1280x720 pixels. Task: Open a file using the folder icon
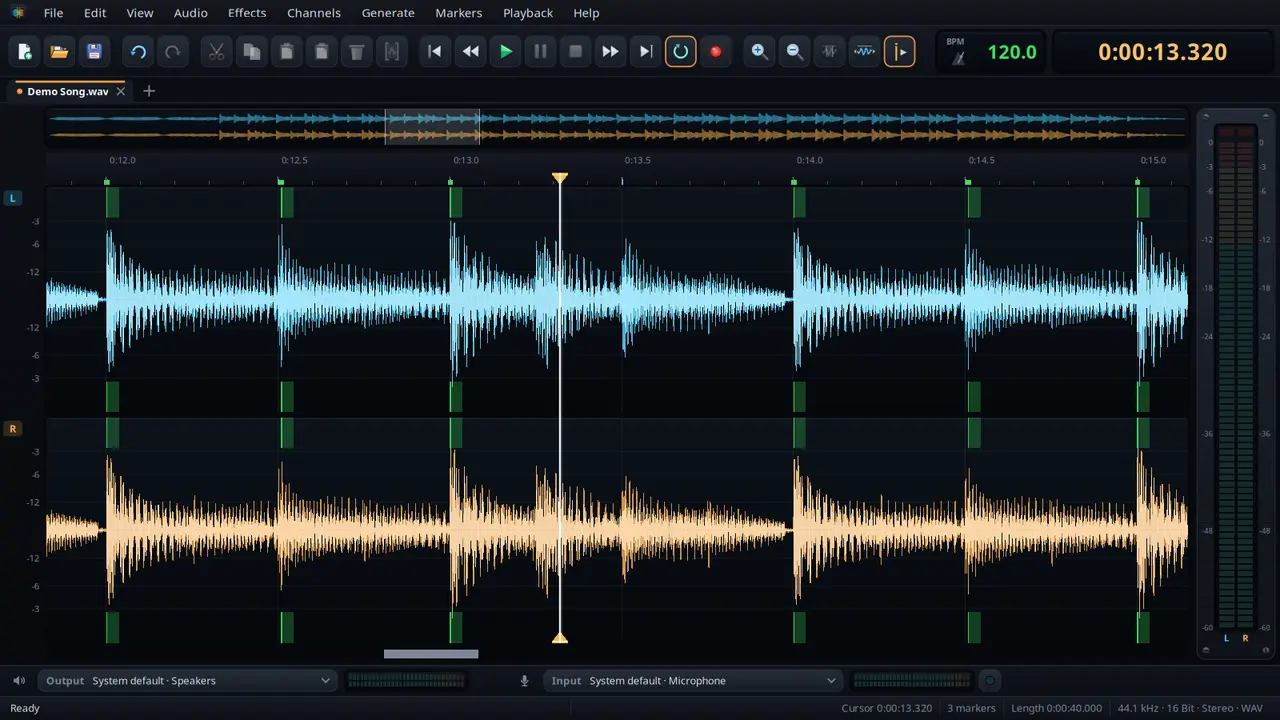coord(59,52)
